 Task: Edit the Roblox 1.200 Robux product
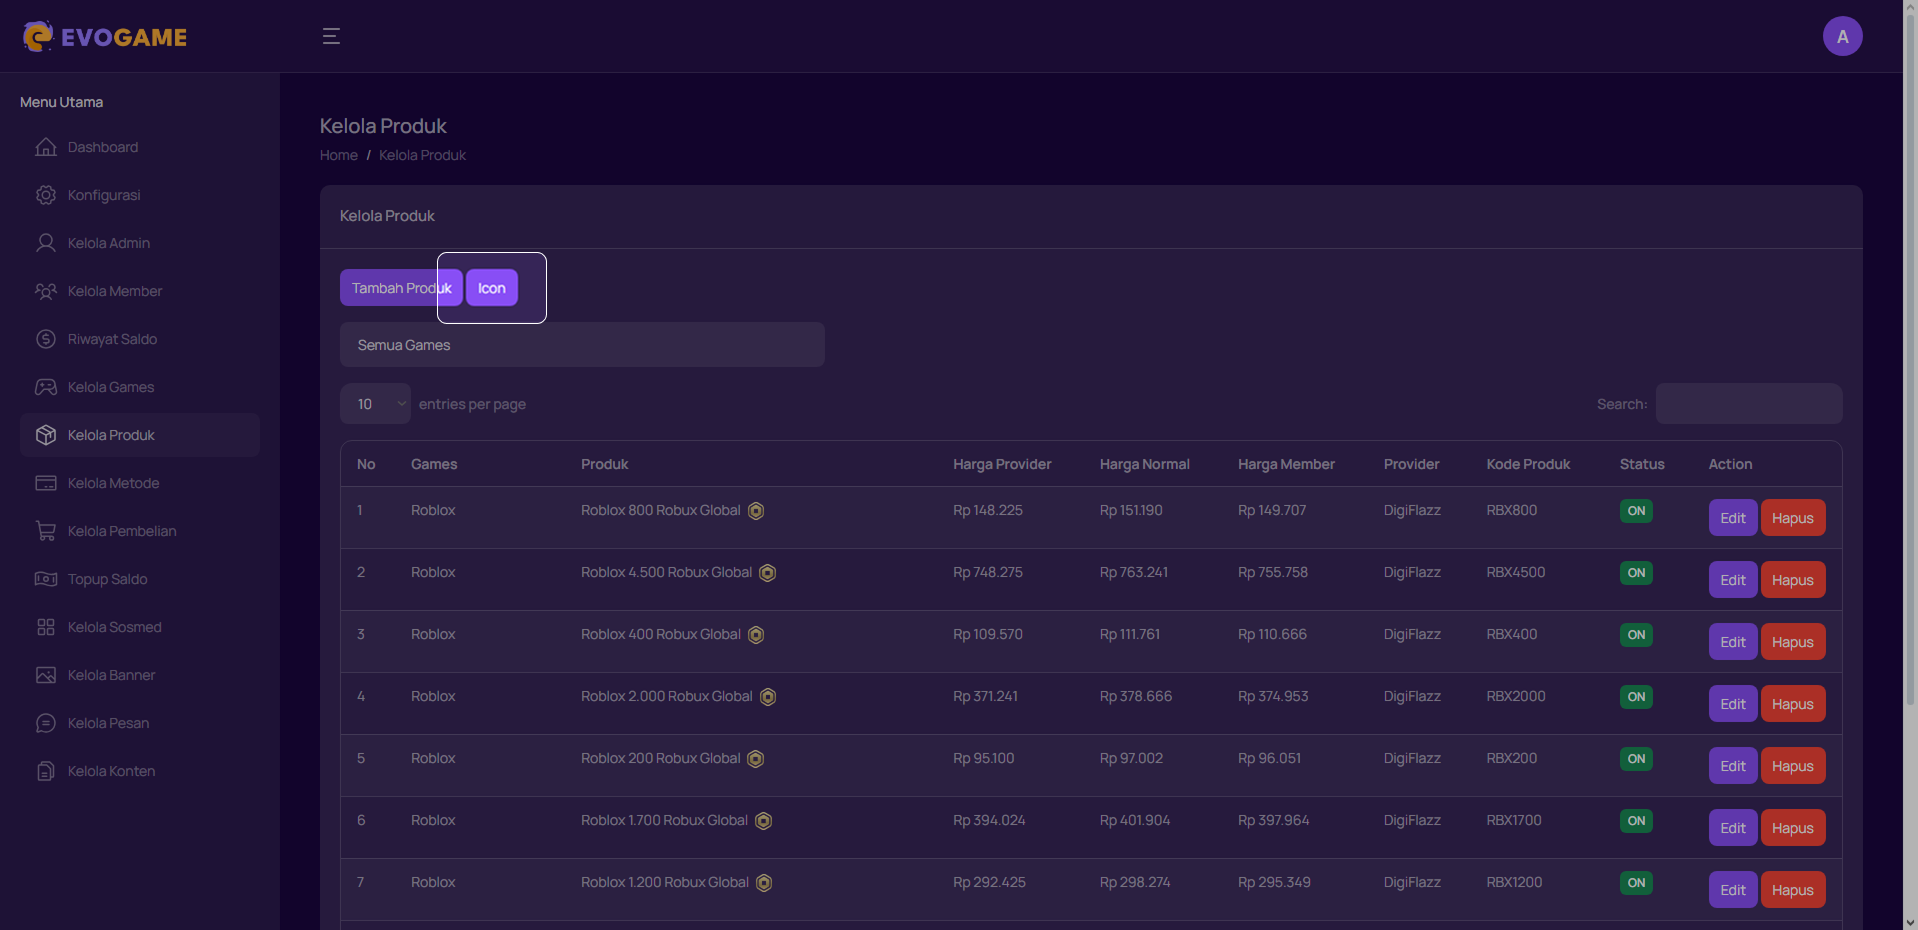pos(1733,890)
